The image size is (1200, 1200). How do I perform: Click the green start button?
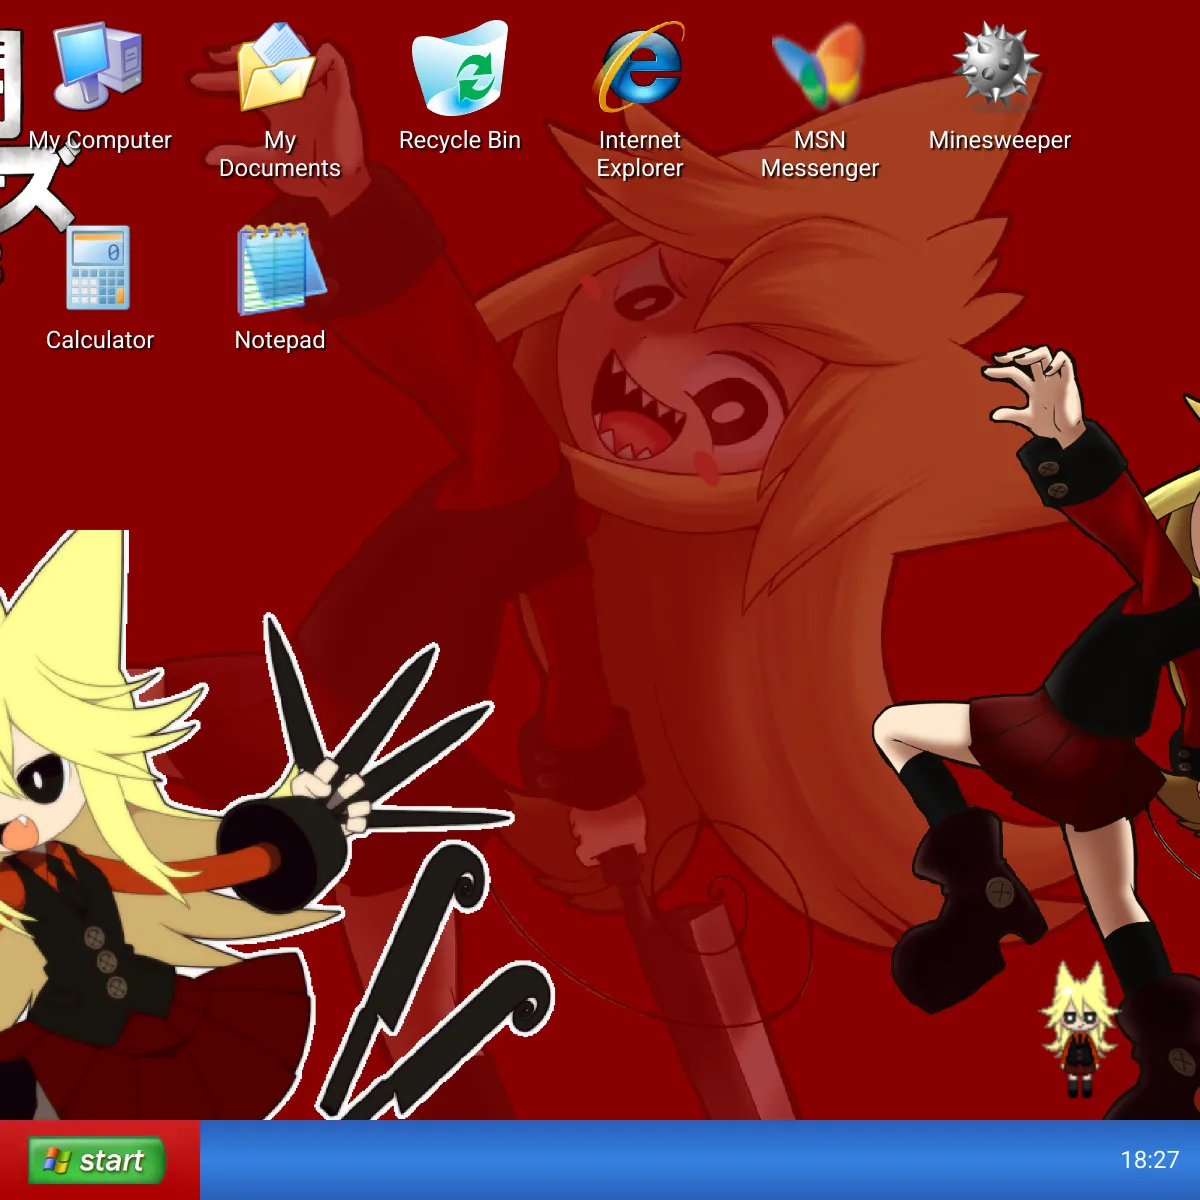click(96, 1160)
